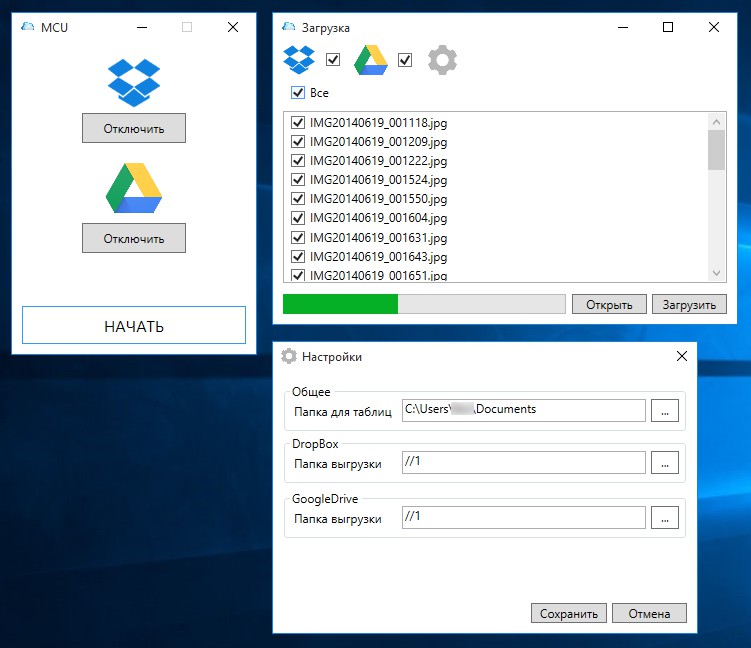Select file name IMG20140619_001524.jpg text
The height and width of the screenshot is (648, 751).
click(378, 180)
